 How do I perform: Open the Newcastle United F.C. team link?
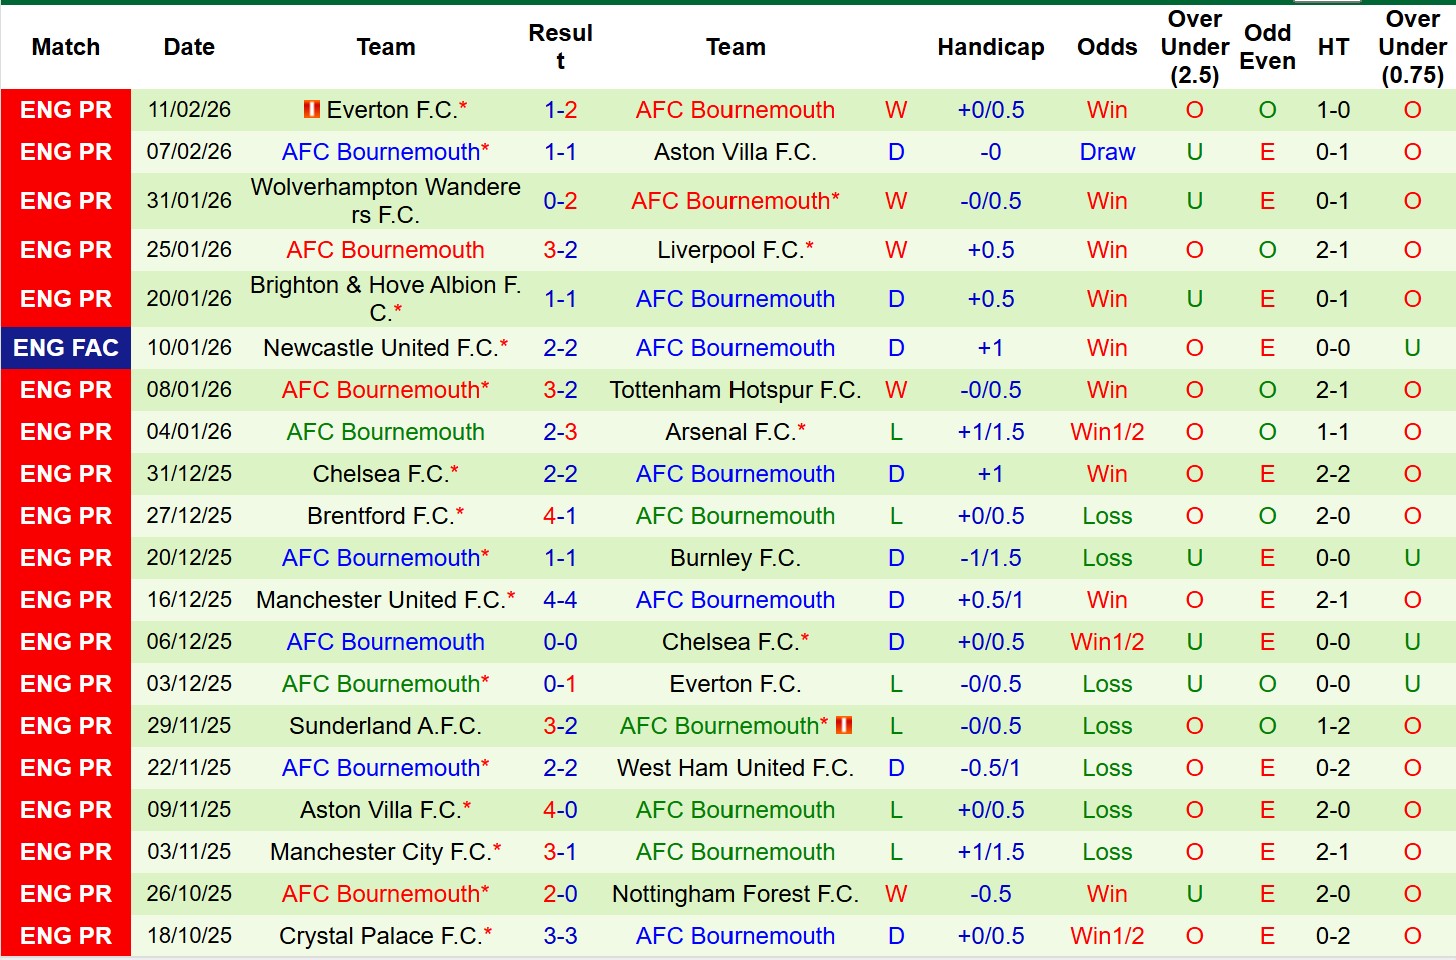tap(380, 348)
